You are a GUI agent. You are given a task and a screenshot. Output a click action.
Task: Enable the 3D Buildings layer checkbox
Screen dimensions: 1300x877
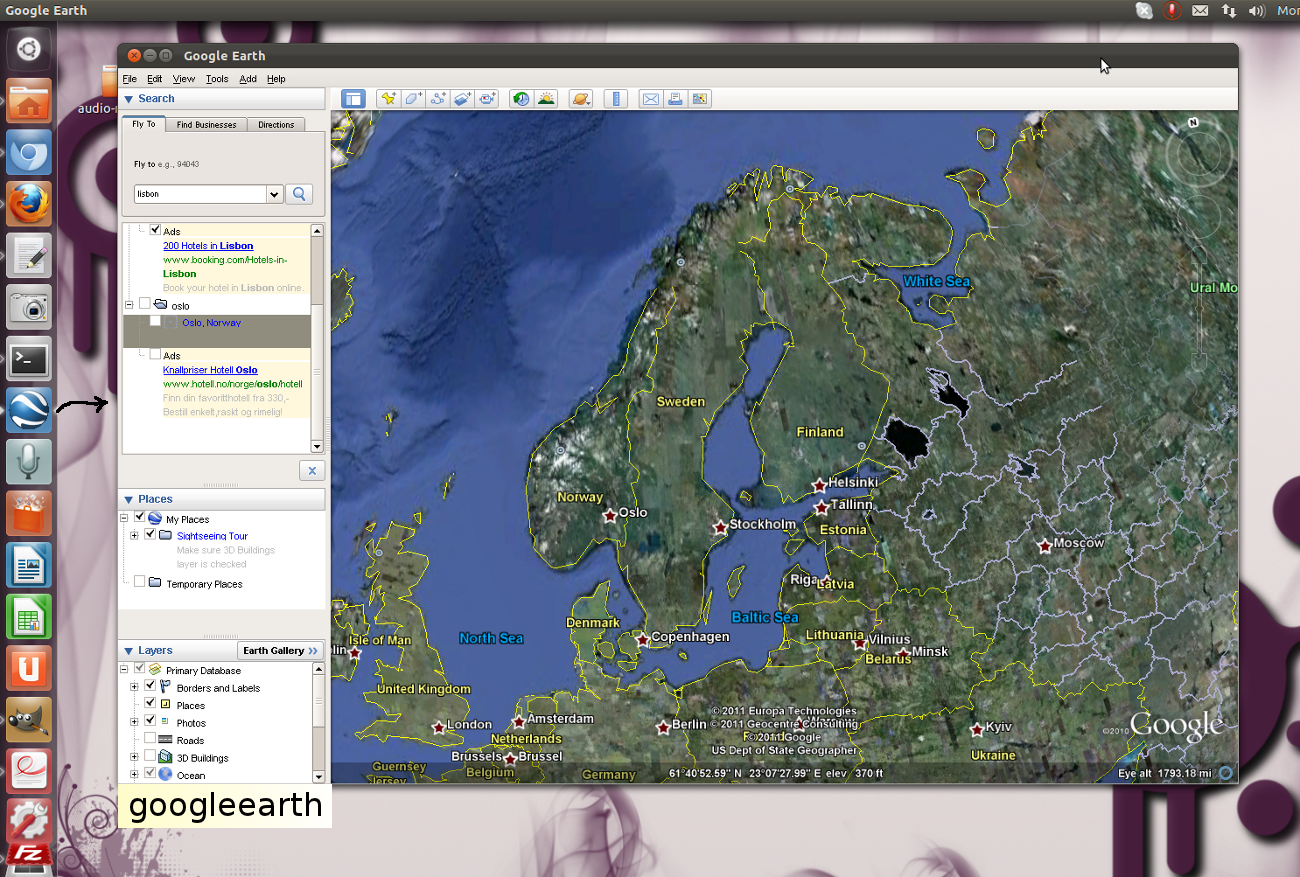pos(150,756)
